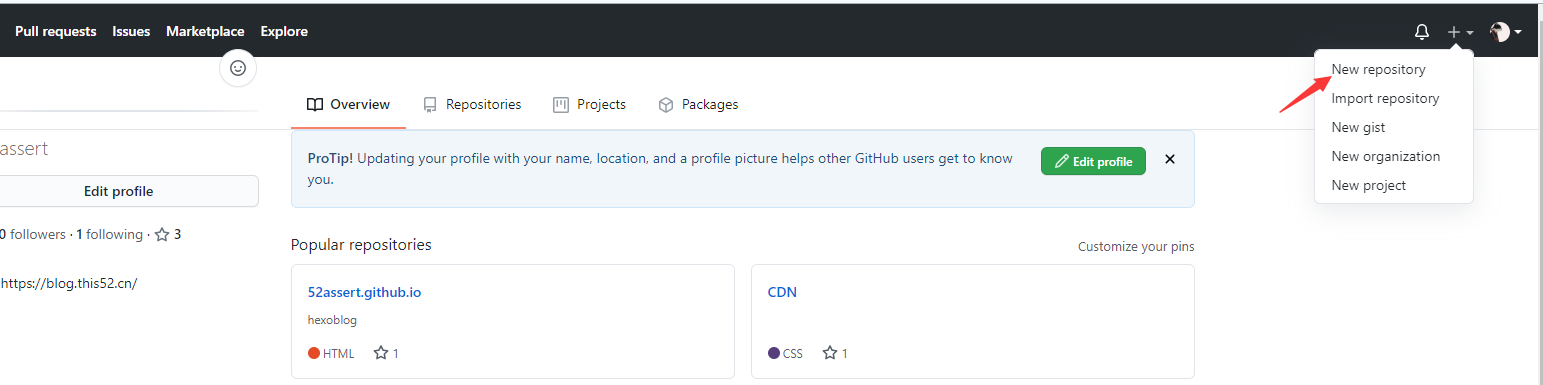Click the Overview book icon
This screenshot has height=385, width=1543.
[315, 104]
